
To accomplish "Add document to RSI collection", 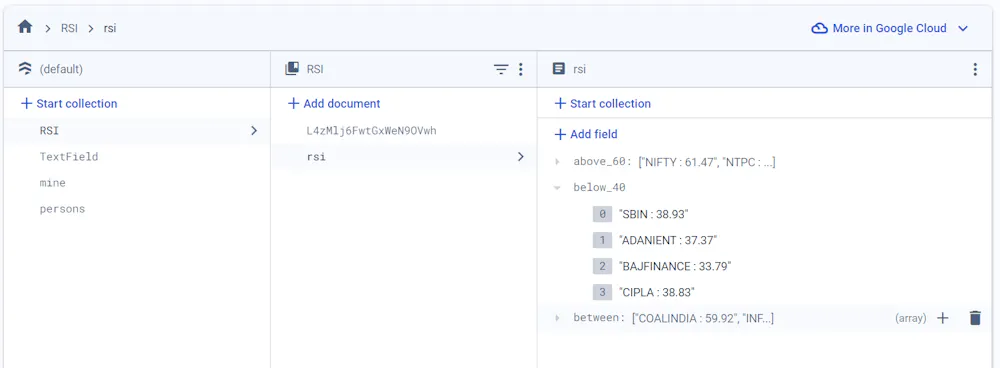I will coord(334,103).
